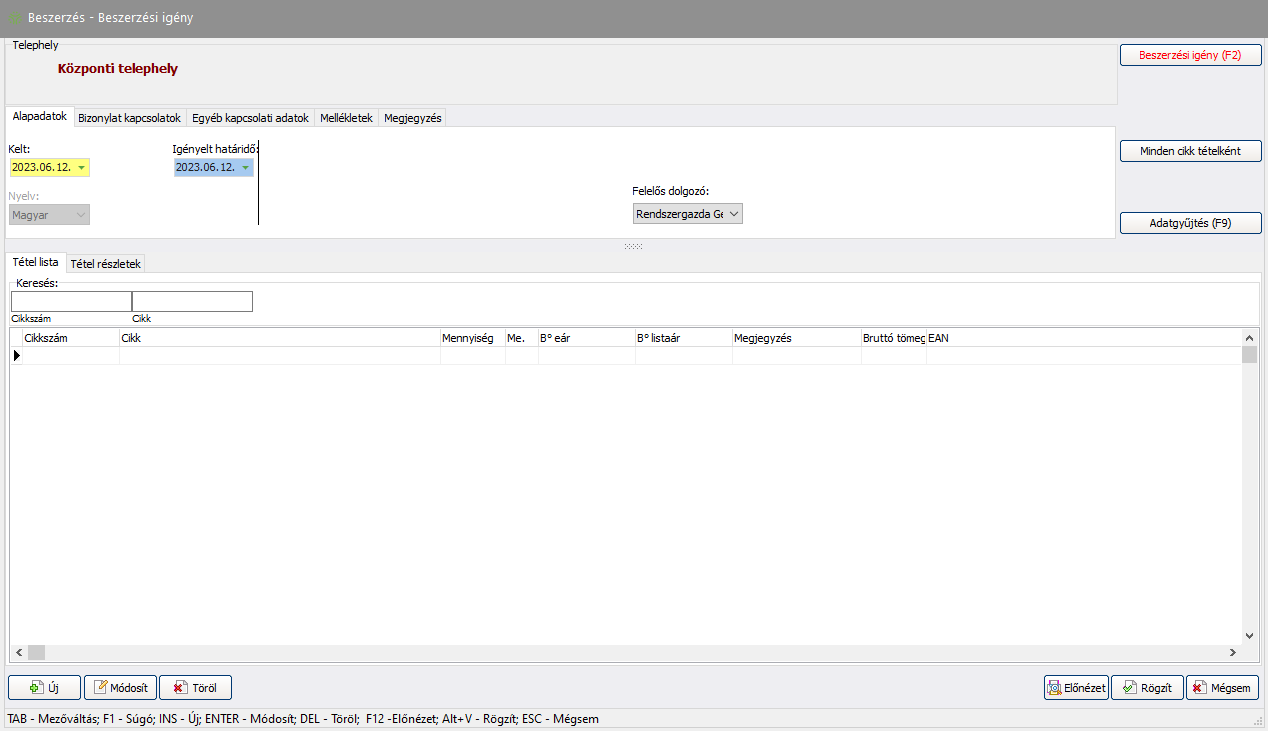Open Előnézet print preview
This screenshot has width=1268, height=731.
pyautogui.click(x=1075, y=687)
